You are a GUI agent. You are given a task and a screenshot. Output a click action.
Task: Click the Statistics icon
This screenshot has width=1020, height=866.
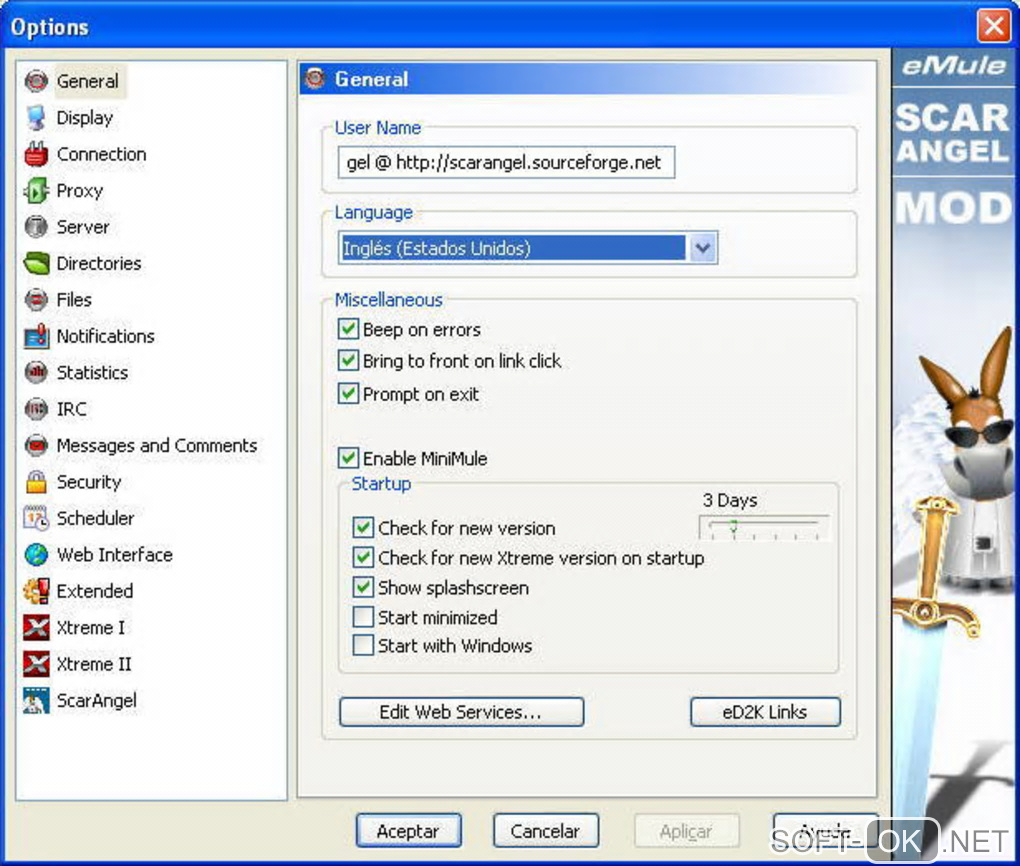coord(36,373)
